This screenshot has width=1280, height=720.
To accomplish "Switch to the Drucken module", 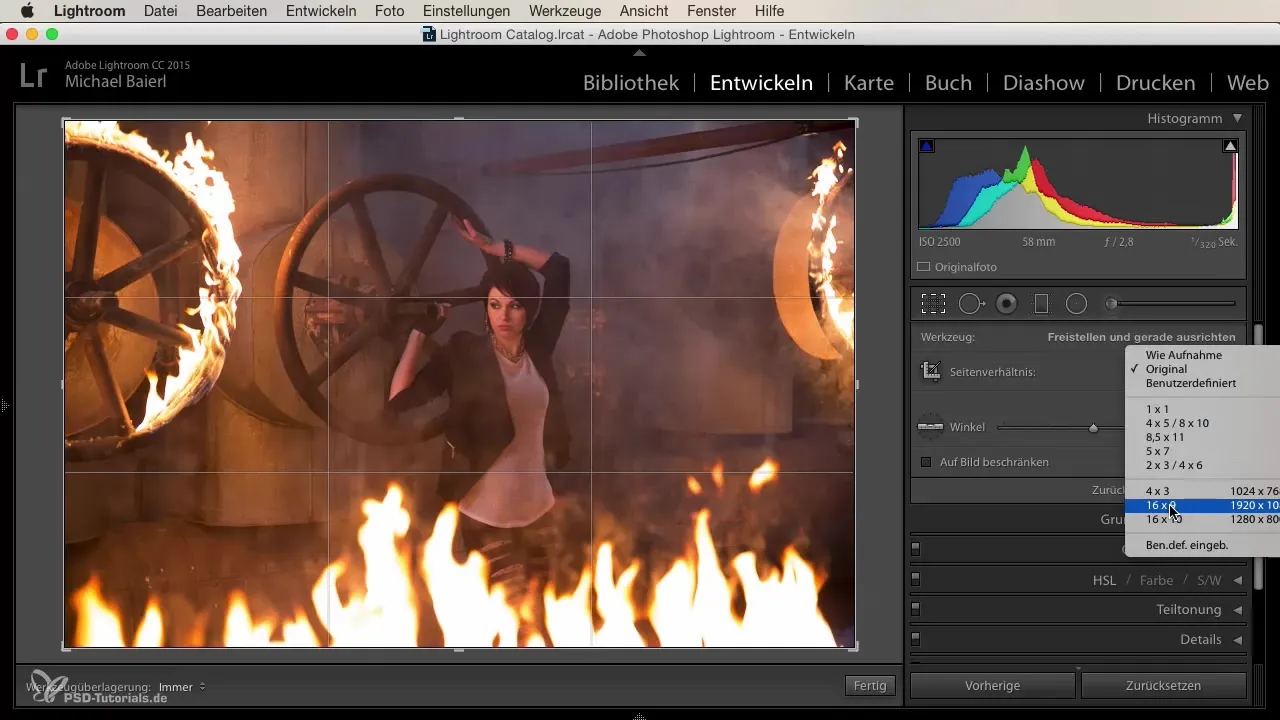I will click(1155, 83).
